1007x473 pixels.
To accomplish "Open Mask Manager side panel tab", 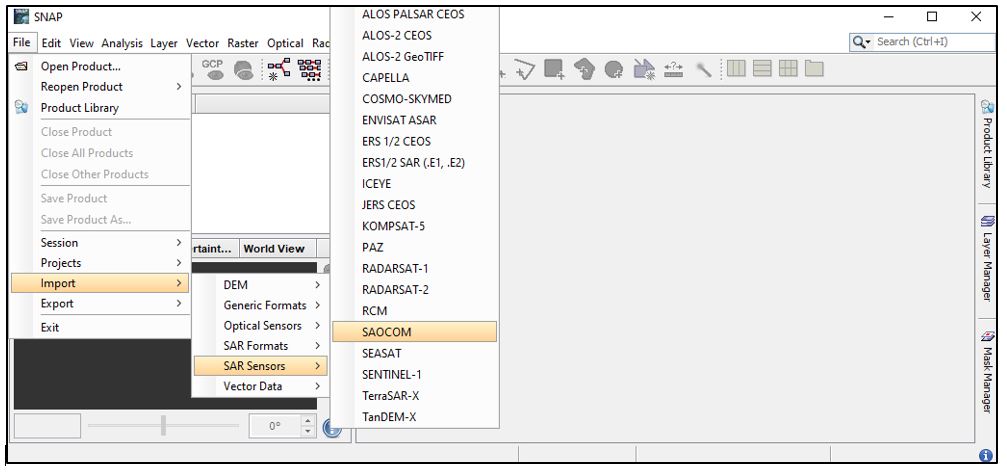I will (x=987, y=372).
